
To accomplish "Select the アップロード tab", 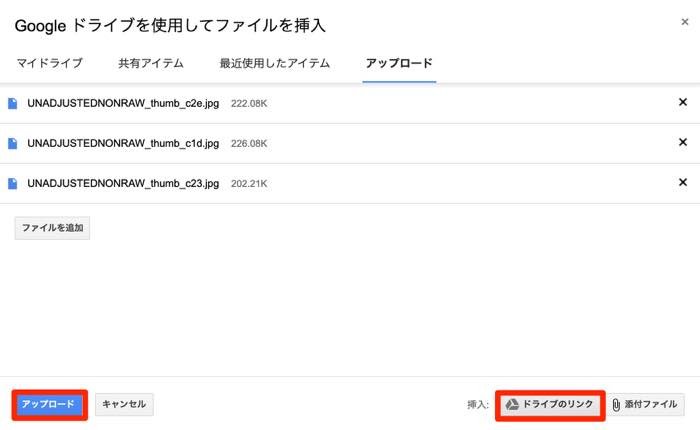I will 399,63.
